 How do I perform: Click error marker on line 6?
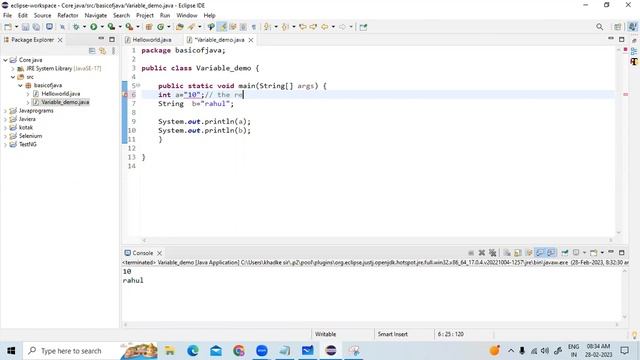[125, 95]
